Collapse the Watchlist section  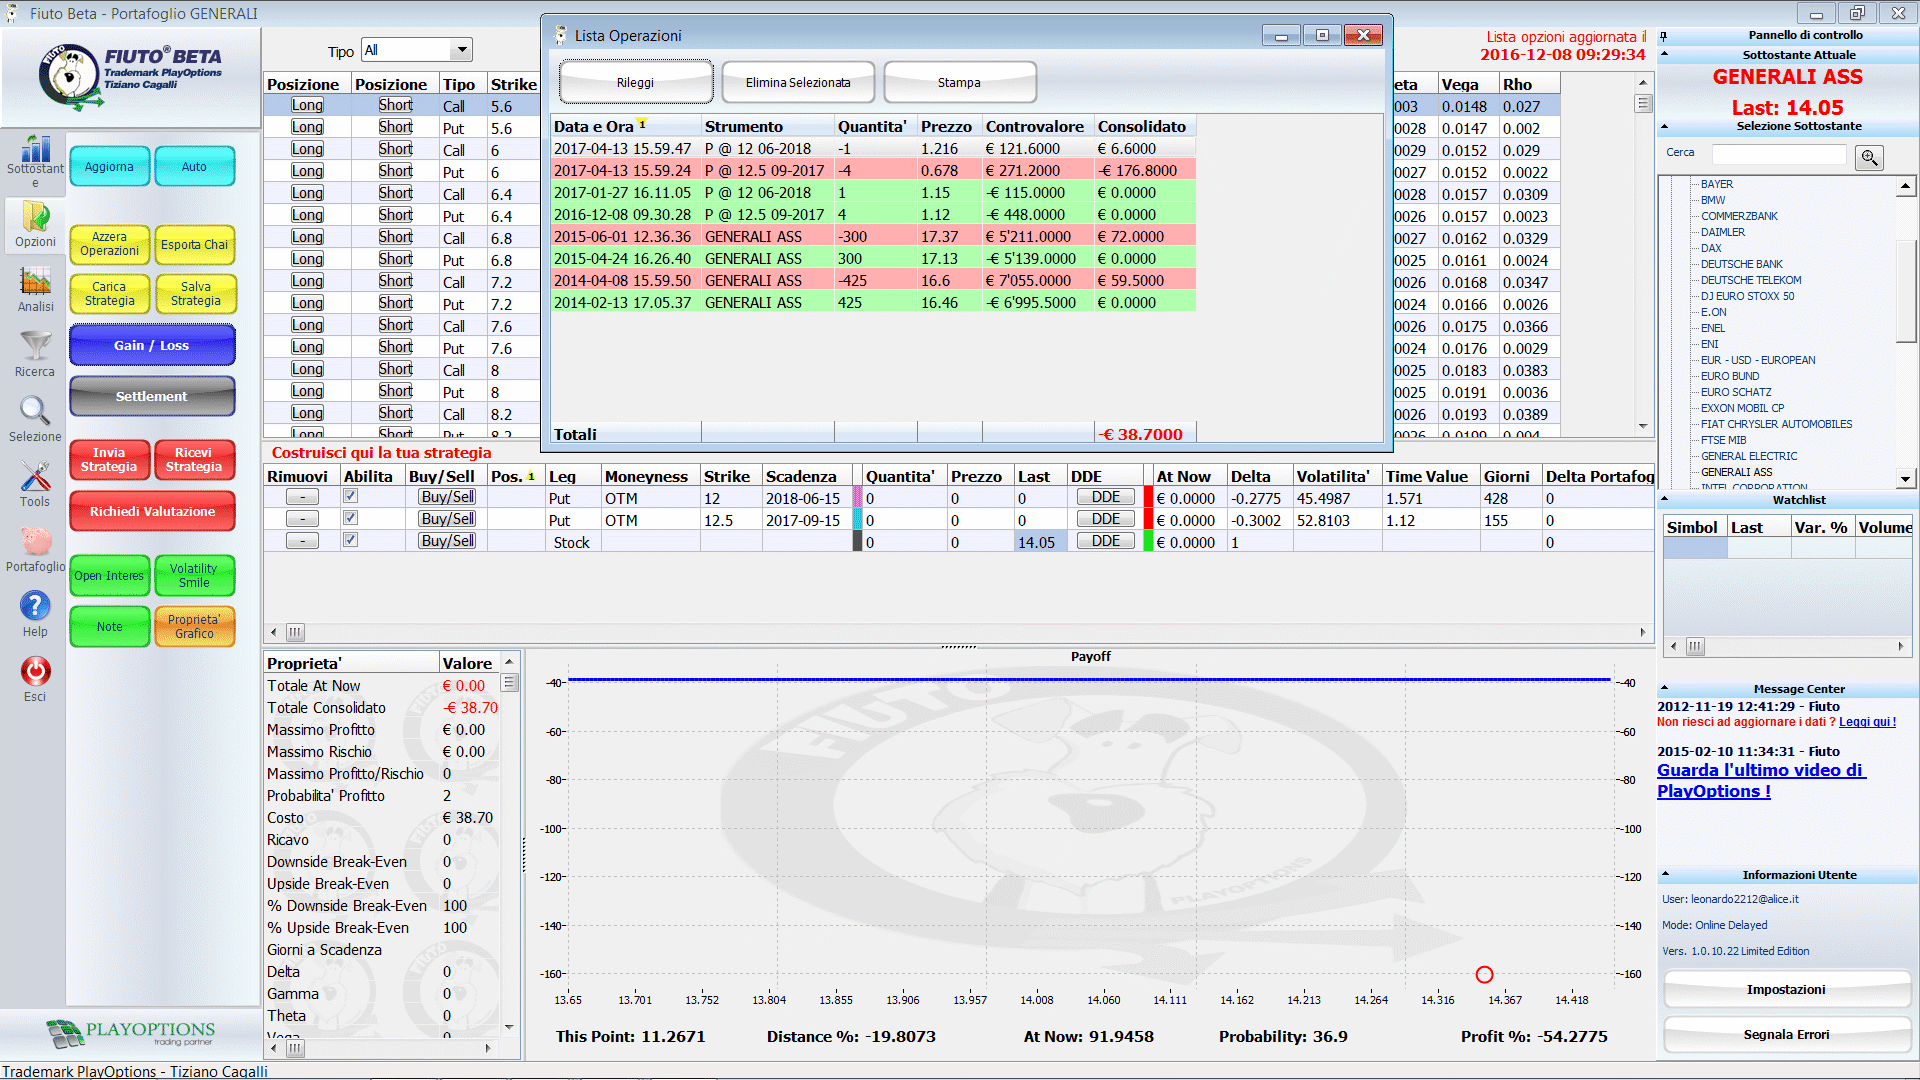1665,498
